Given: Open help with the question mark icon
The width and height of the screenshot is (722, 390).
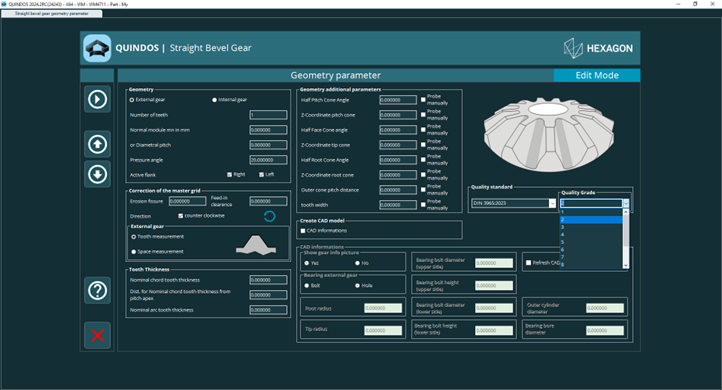Looking at the screenshot, I should coord(97,290).
